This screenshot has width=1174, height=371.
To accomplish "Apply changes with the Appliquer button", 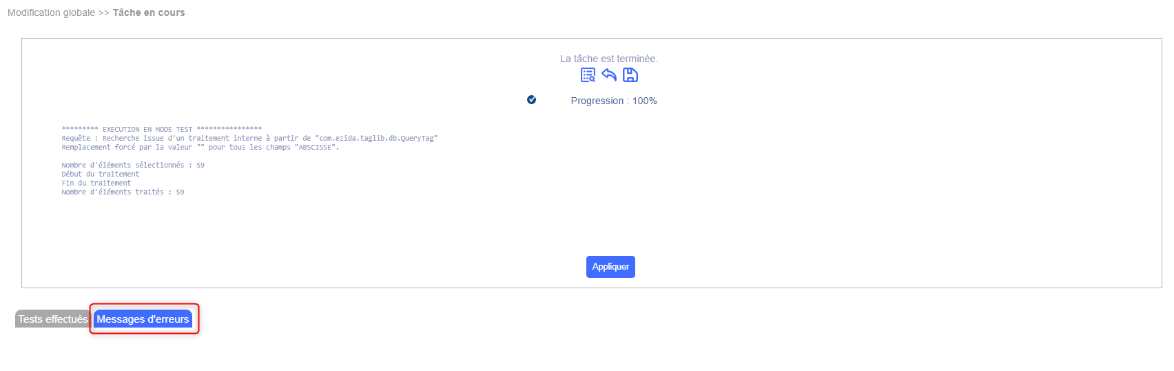I will click(x=610, y=266).
